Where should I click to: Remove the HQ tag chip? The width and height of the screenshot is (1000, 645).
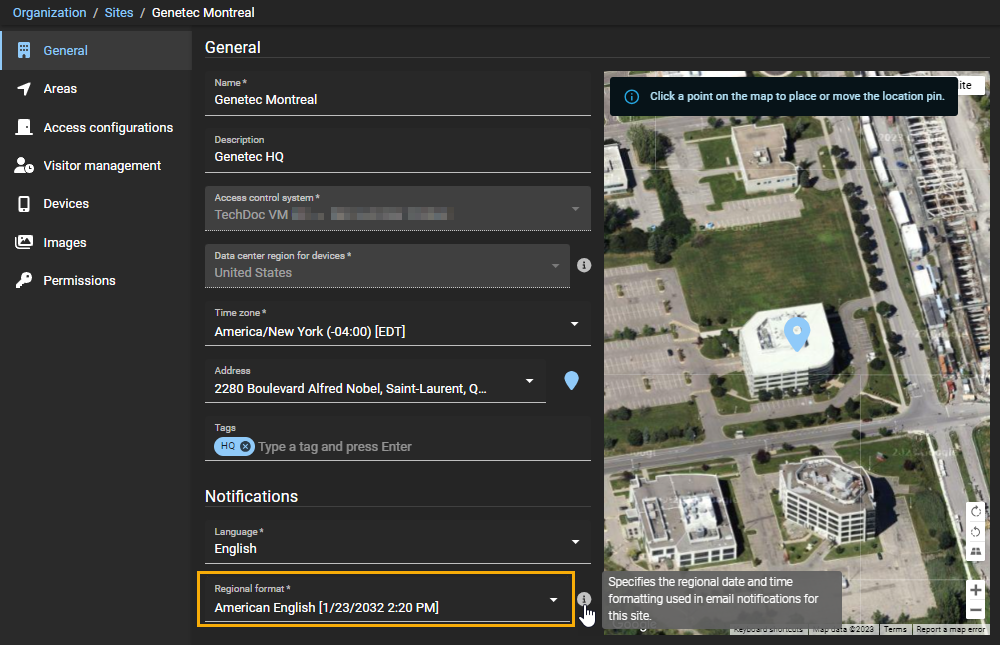pyautogui.click(x=245, y=446)
